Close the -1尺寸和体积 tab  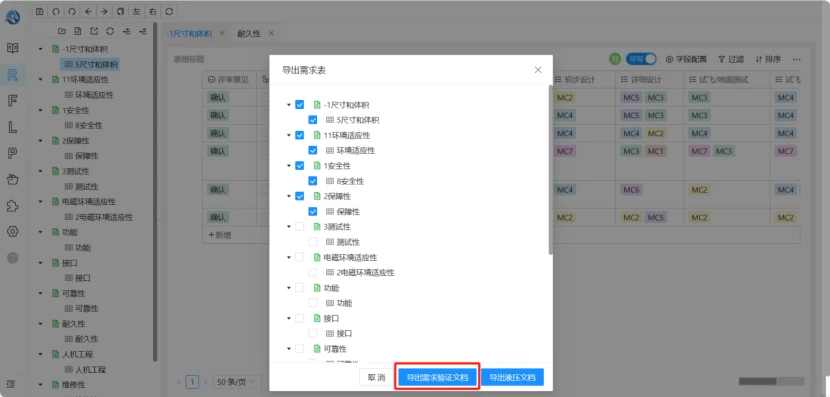click(x=222, y=33)
